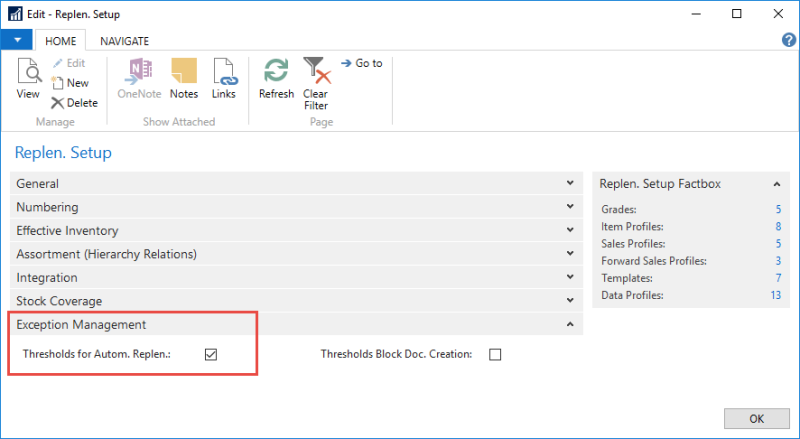The height and width of the screenshot is (439, 800).
Task: Click the New document icon
Action: tap(58, 83)
